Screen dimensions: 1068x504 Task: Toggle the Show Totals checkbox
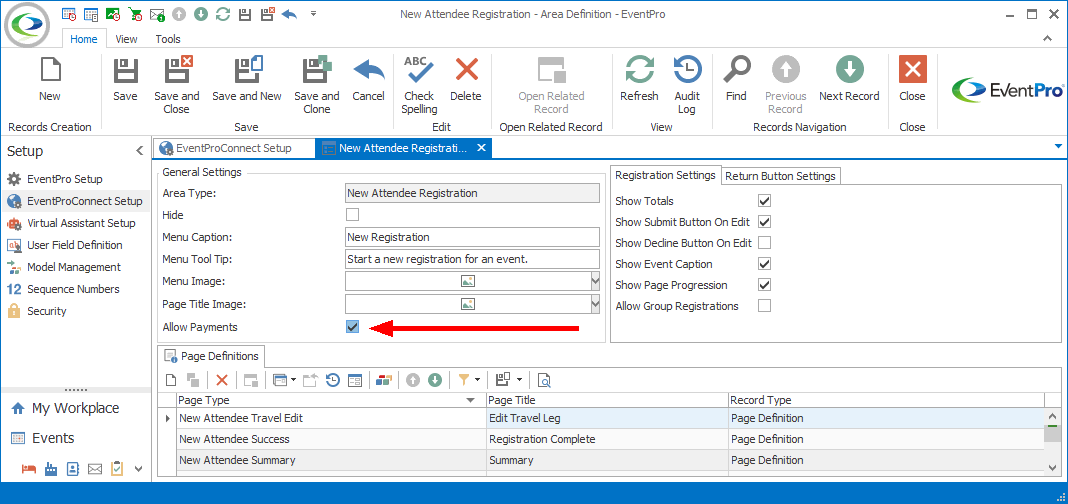tap(764, 201)
